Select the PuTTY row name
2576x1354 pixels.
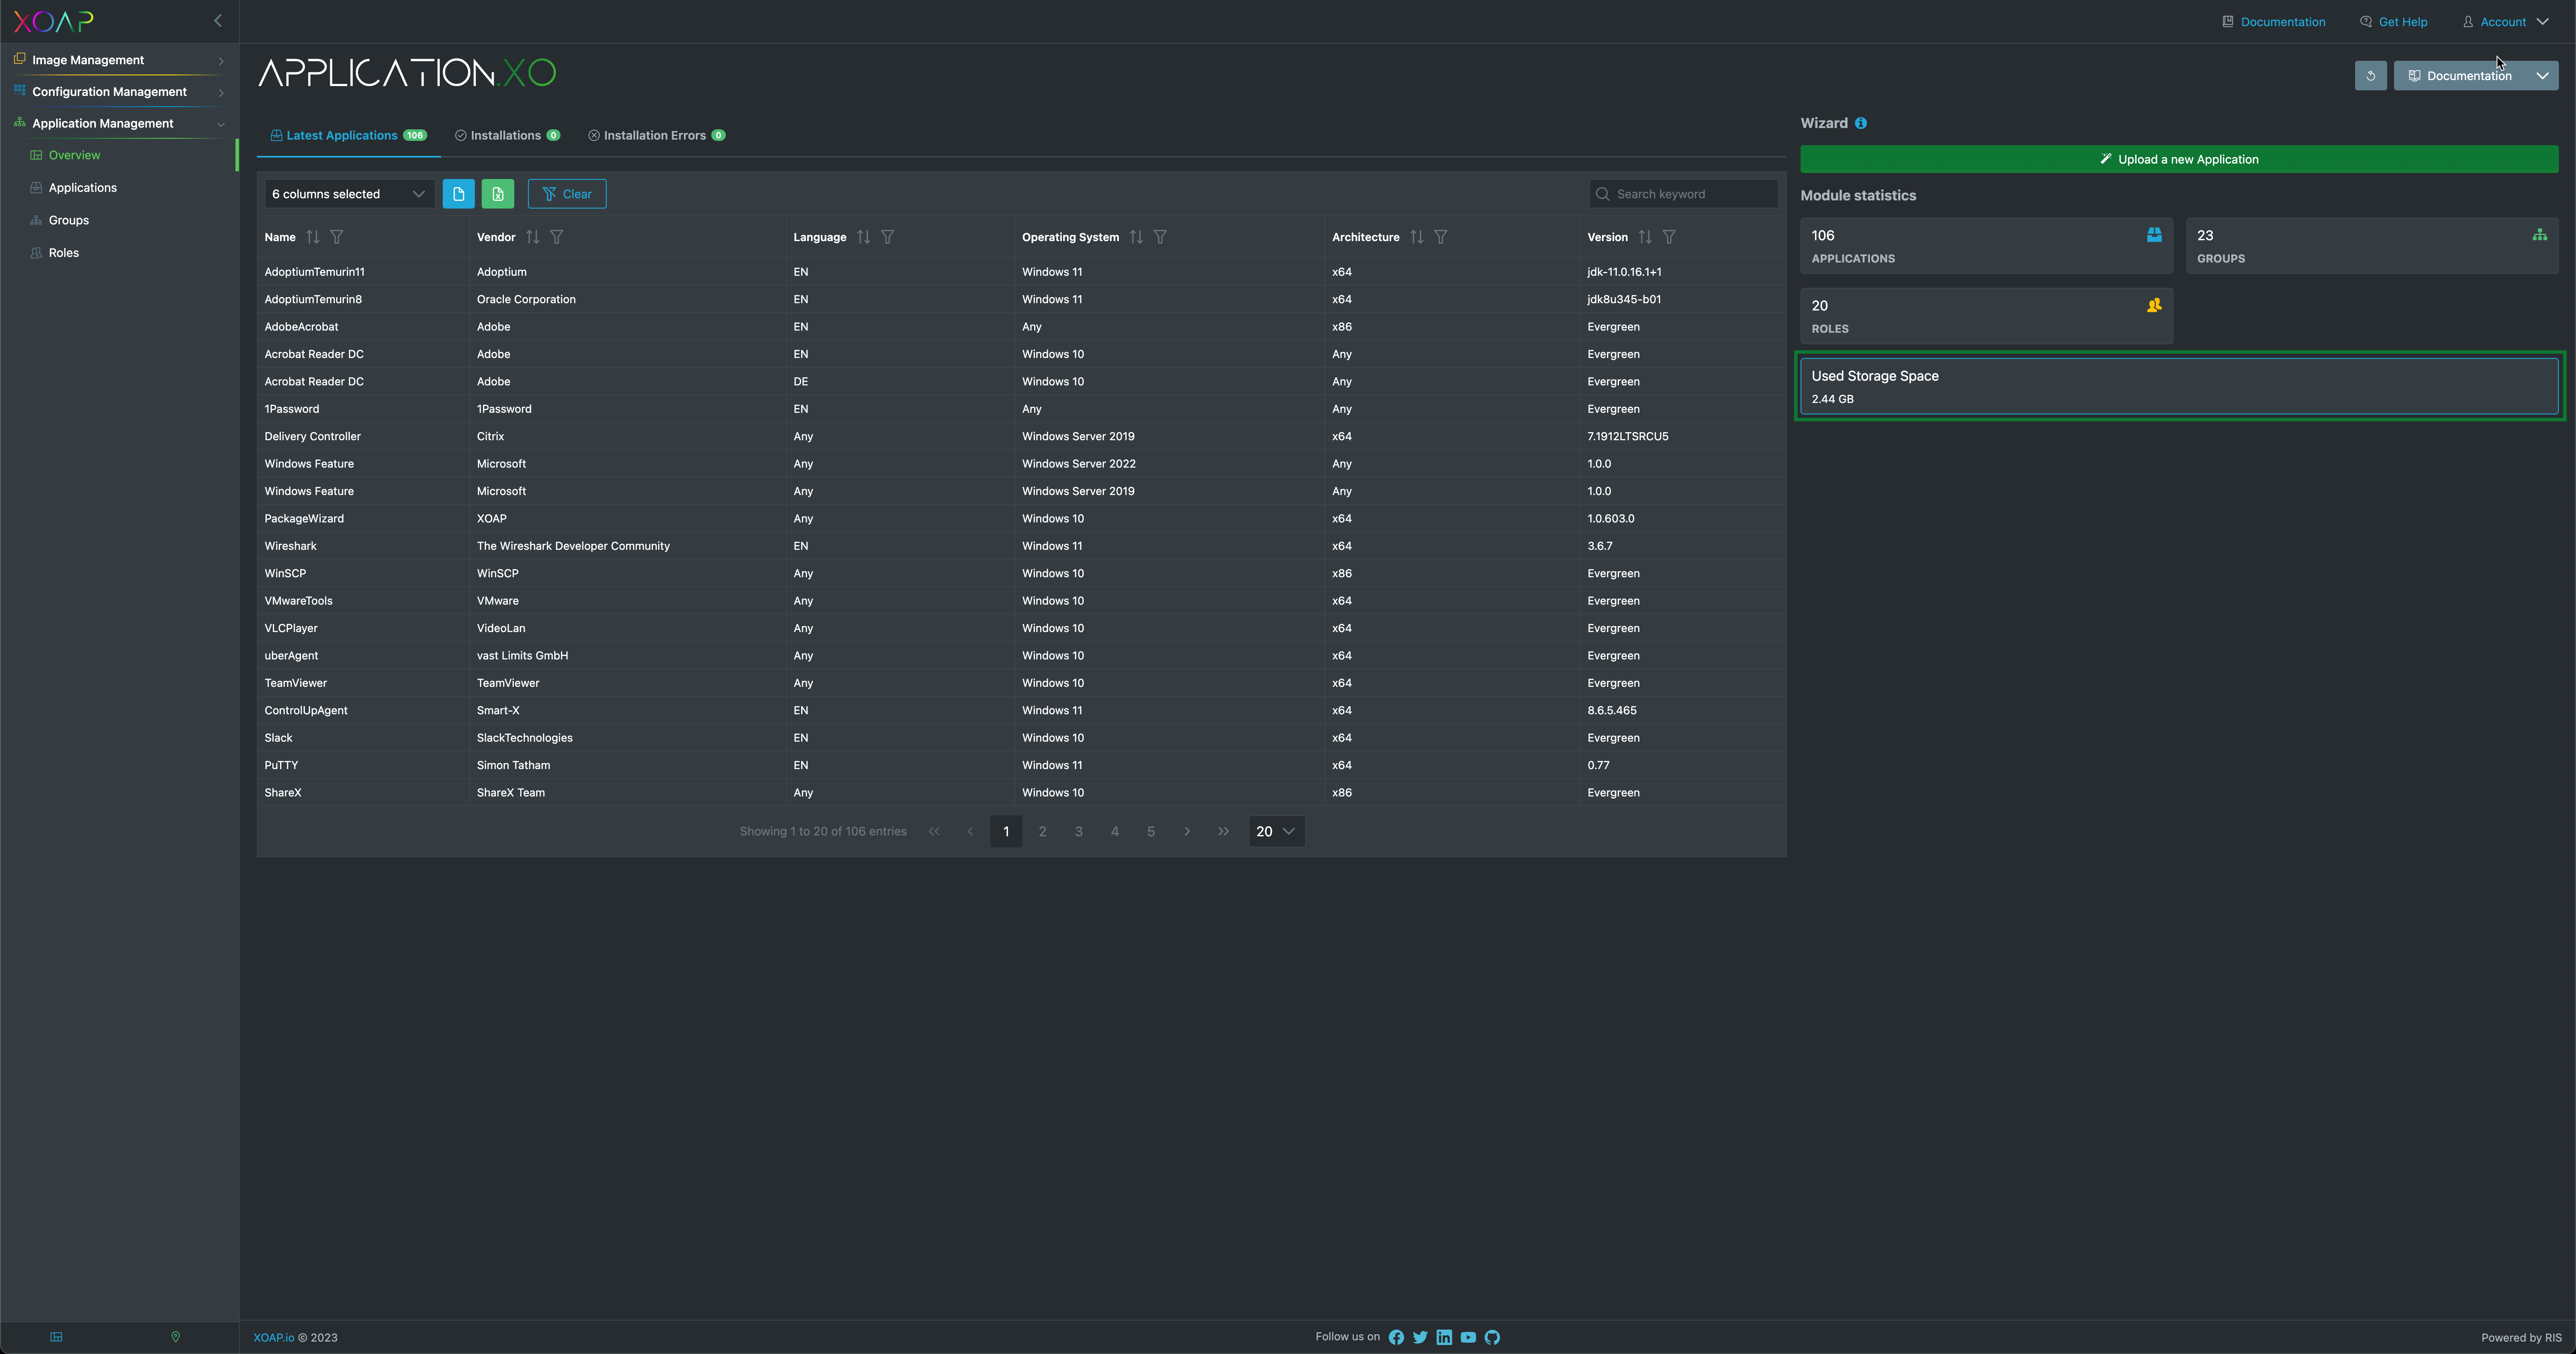point(281,765)
